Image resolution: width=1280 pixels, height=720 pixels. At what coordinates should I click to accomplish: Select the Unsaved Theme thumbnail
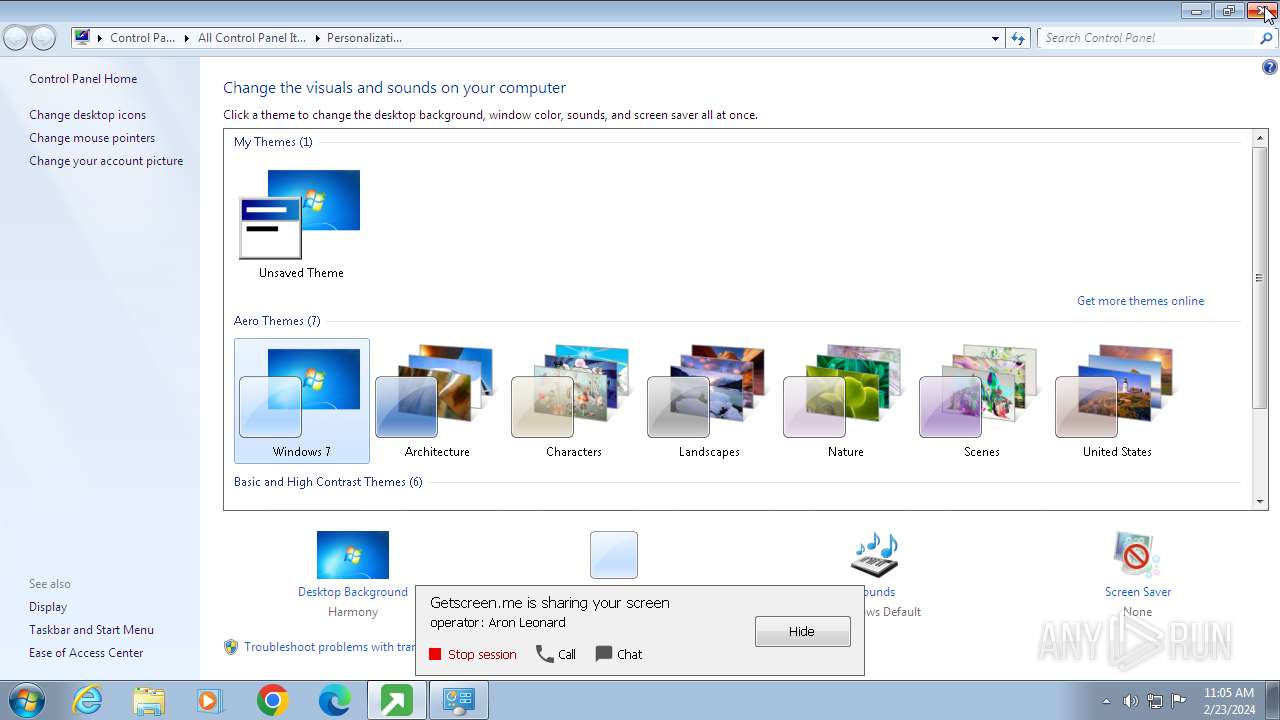pos(301,222)
